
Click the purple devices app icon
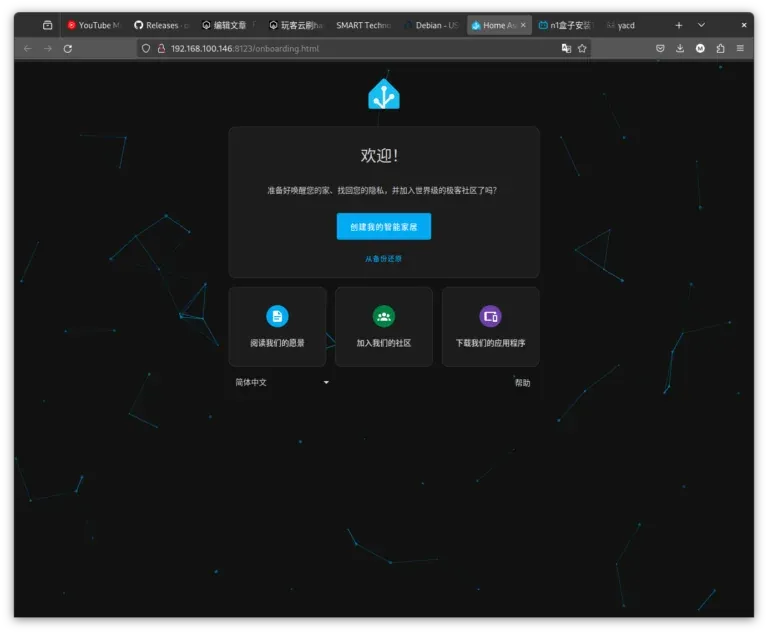tap(490, 316)
